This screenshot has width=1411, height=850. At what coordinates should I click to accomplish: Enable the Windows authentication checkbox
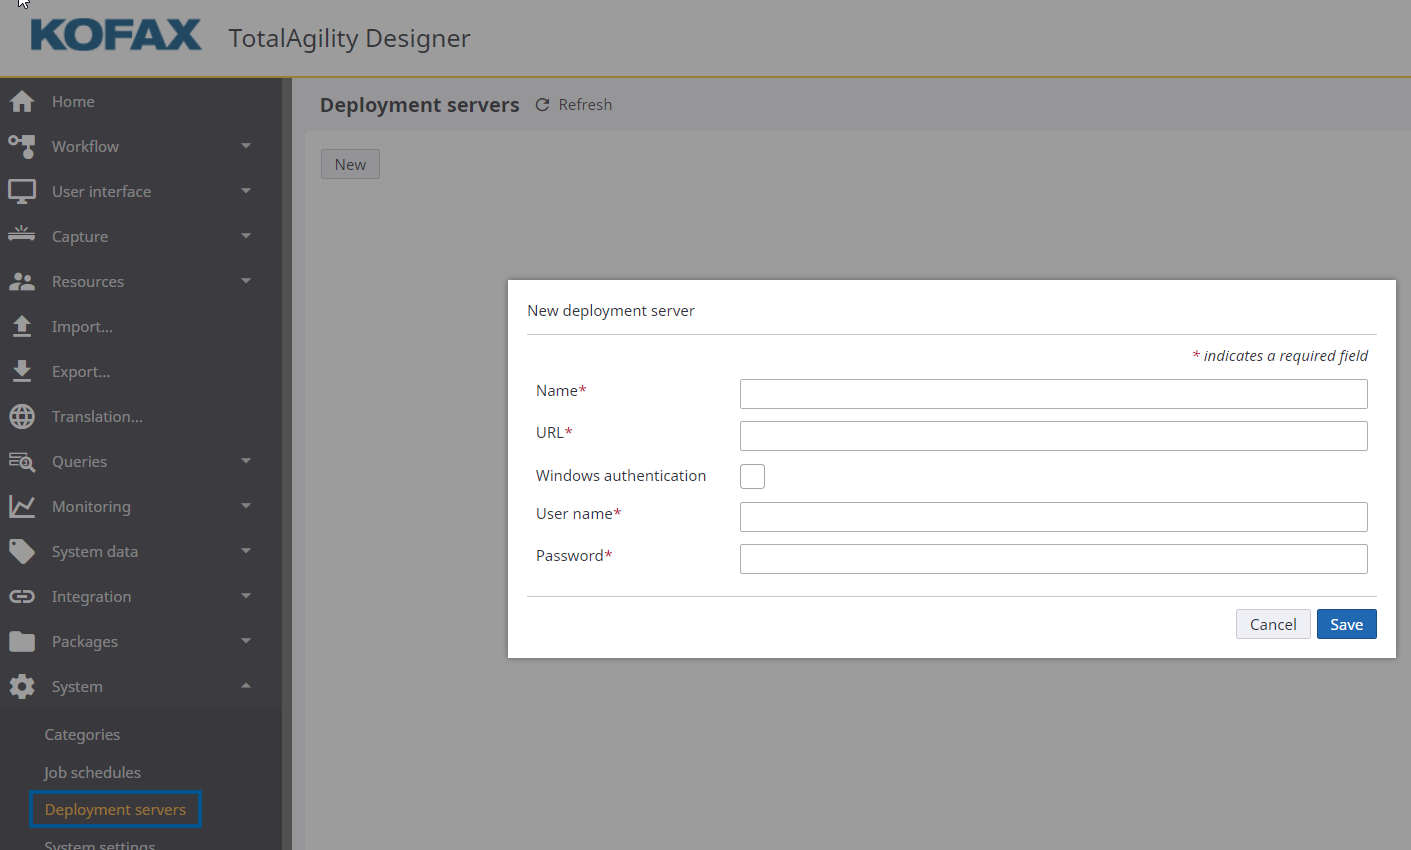752,477
